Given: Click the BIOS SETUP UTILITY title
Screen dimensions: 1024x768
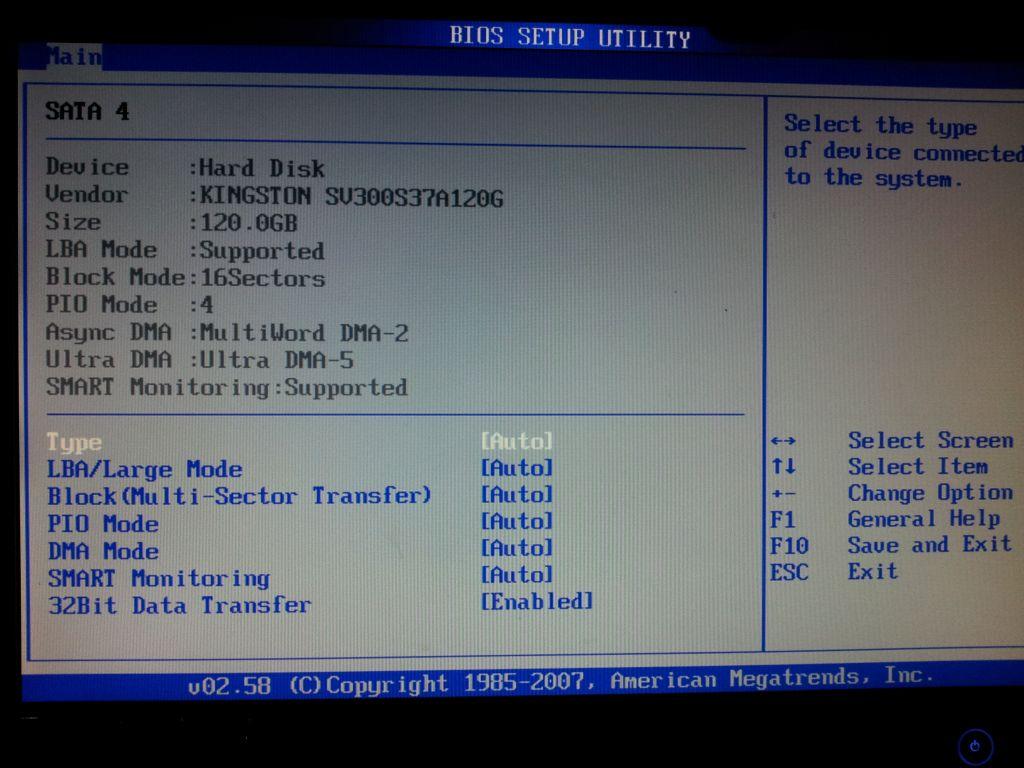Looking at the screenshot, I should click(569, 37).
